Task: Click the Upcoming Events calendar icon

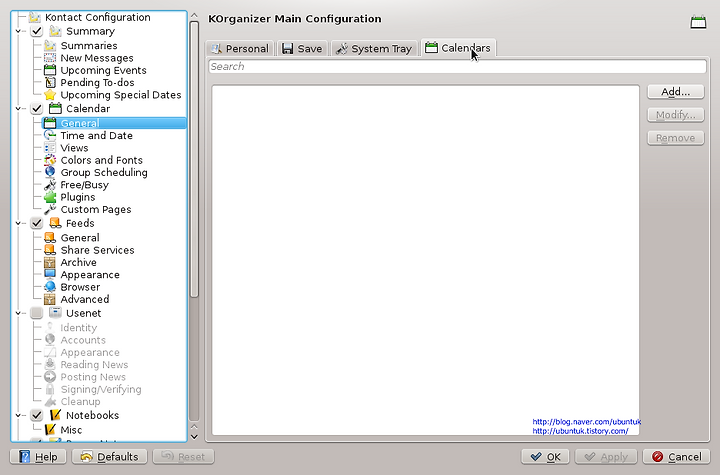Action: coord(50,70)
